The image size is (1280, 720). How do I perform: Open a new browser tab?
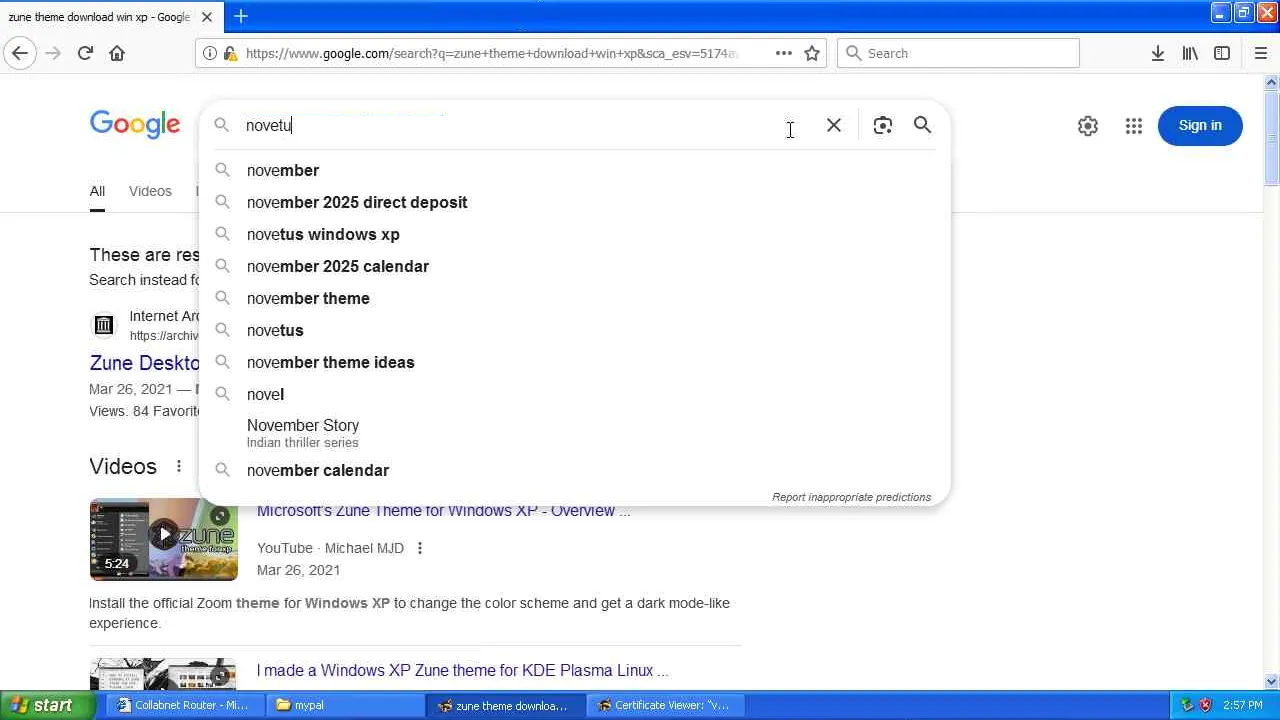pyautogui.click(x=241, y=16)
